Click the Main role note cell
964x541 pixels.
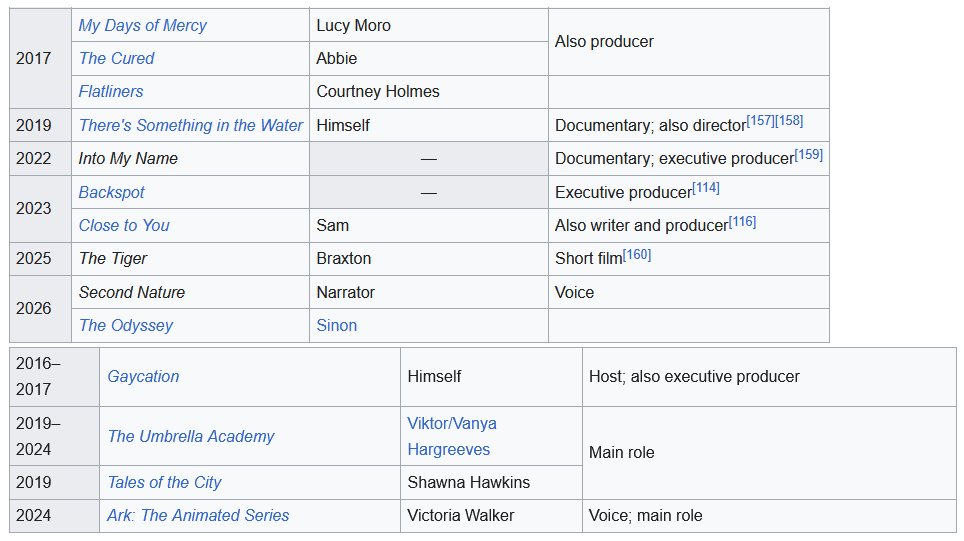point(769,452)
